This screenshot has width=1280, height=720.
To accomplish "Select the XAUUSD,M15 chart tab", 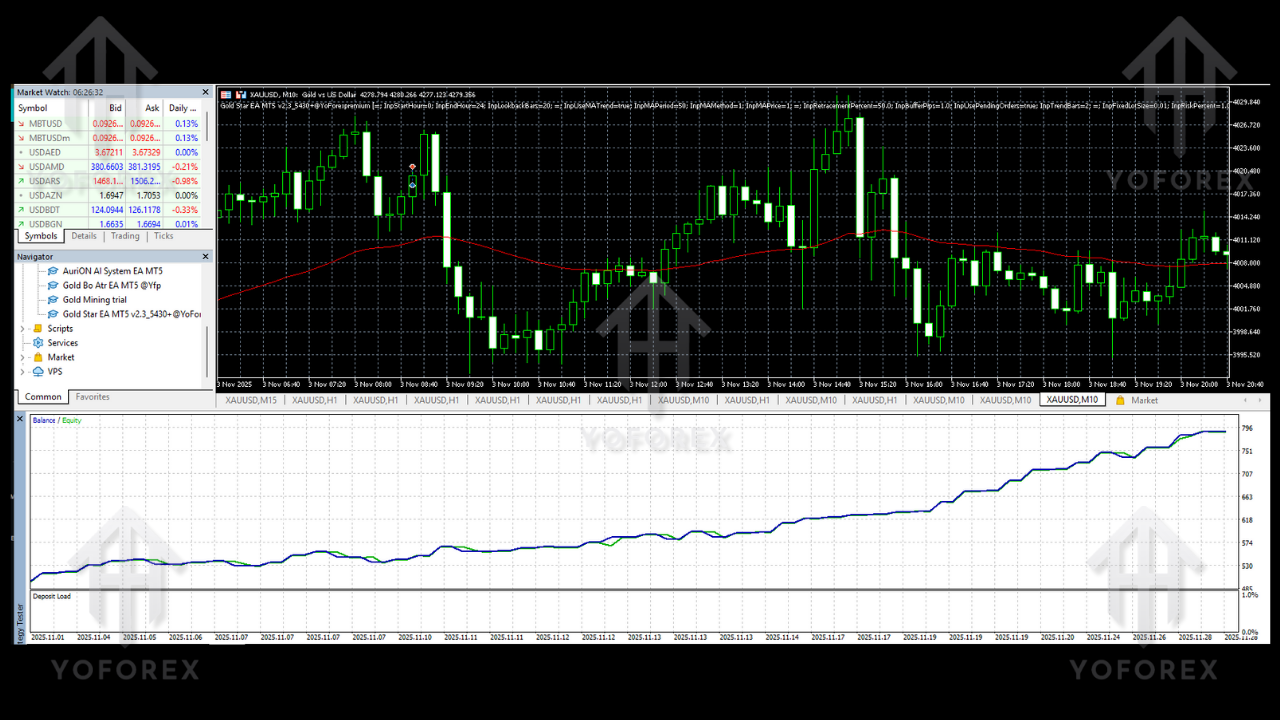I will tap(251, 400).
